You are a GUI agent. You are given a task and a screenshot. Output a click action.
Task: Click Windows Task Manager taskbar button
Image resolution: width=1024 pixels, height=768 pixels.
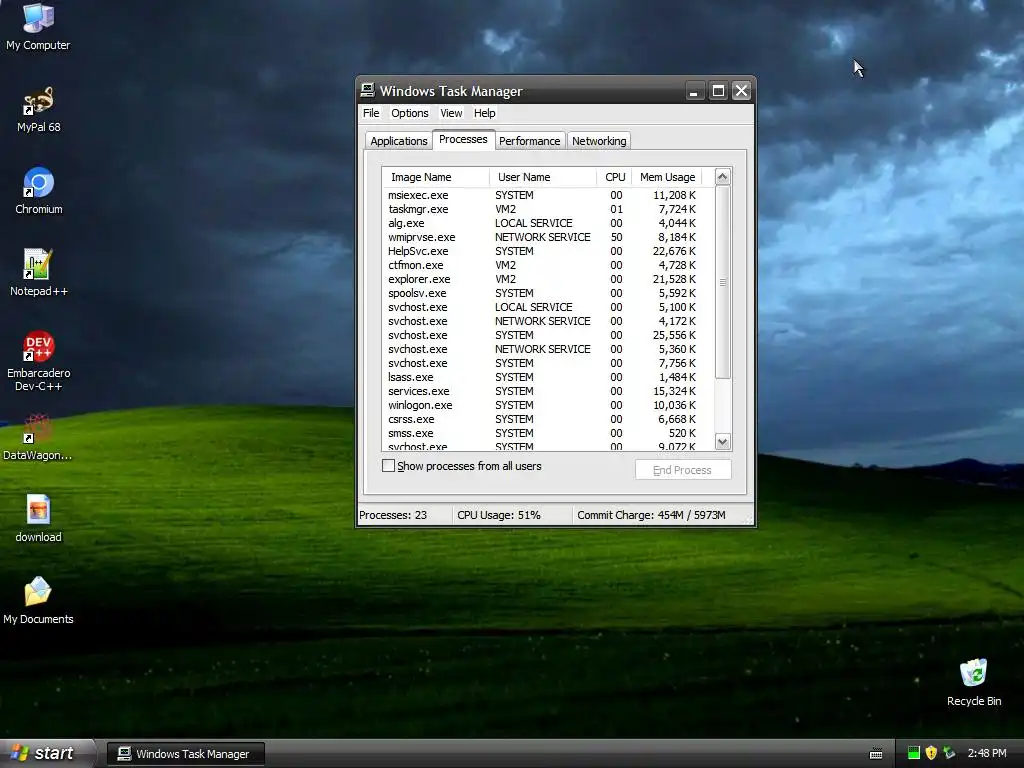point(185,754)
